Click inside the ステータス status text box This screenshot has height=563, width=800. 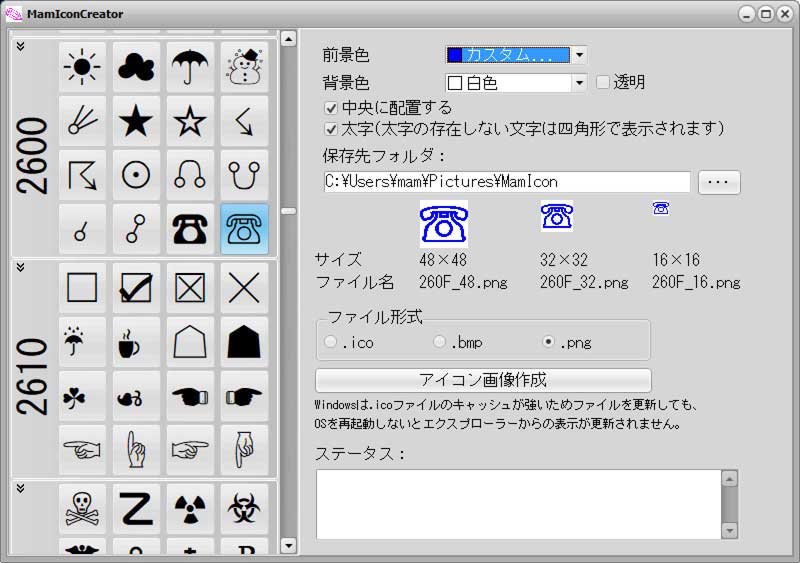[518, 504]
